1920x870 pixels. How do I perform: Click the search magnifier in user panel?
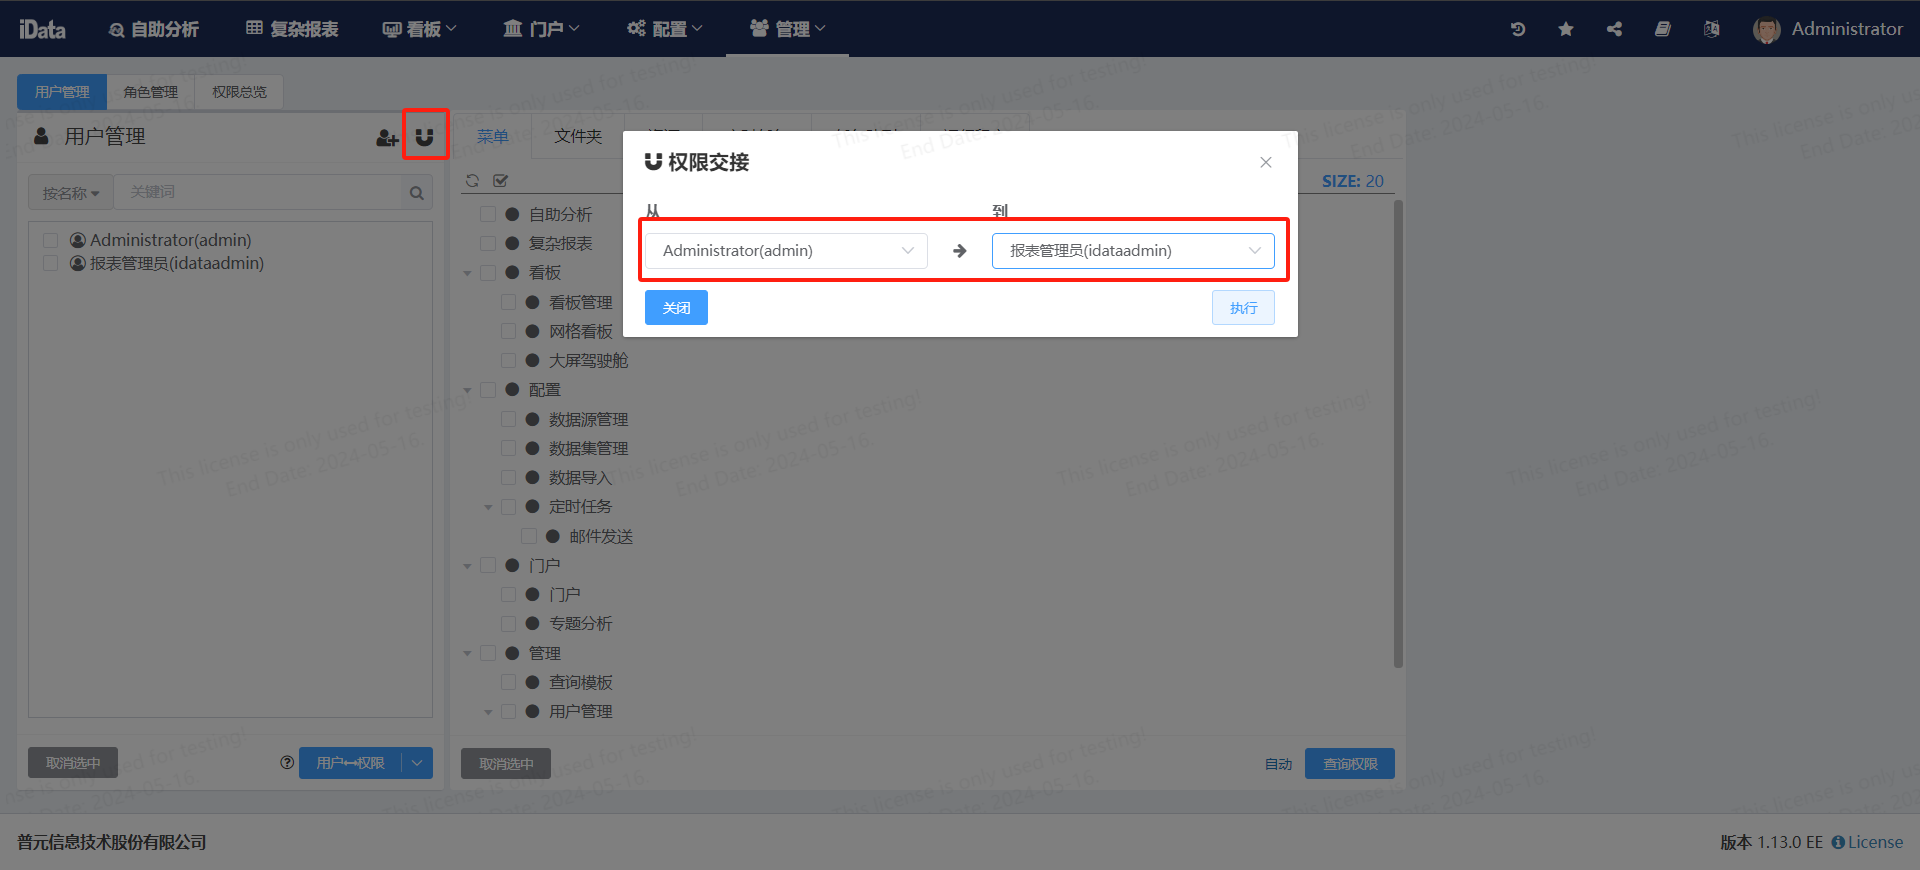click(x=417, y=193)
